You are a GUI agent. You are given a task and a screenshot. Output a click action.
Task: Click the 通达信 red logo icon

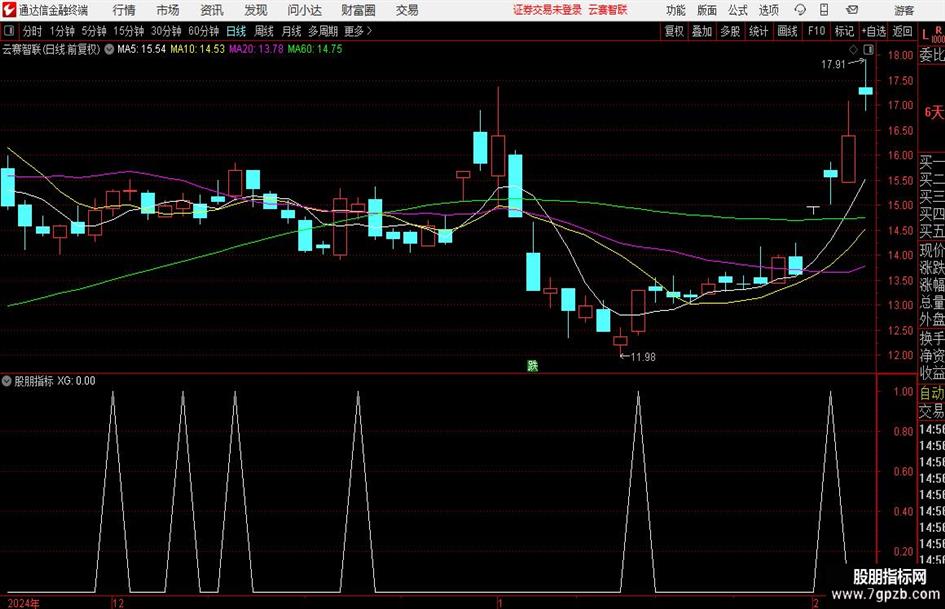point(9,10)
